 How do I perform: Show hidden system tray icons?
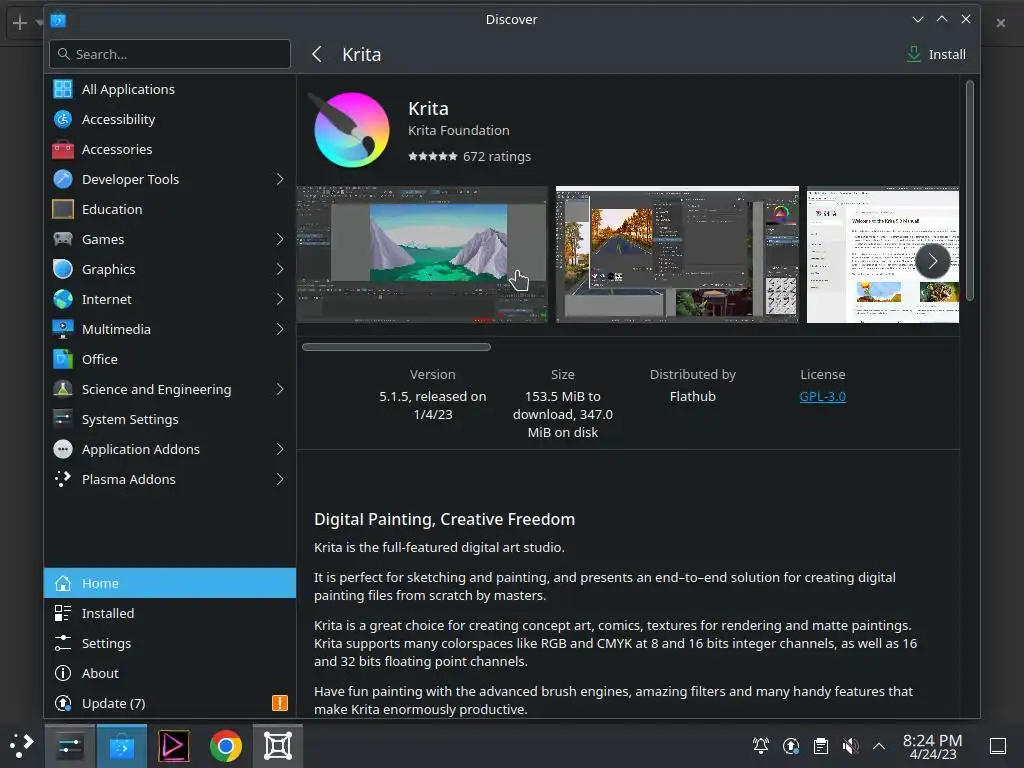pyautogui.click(x=879, y=746)
